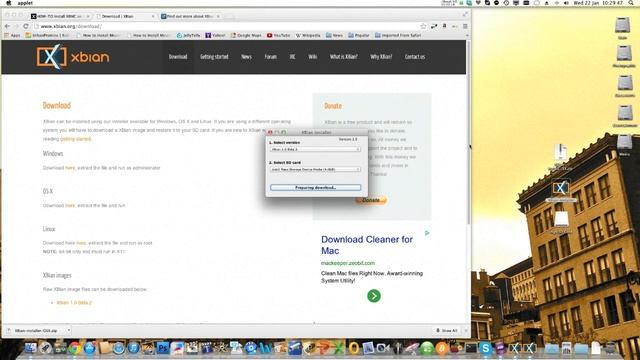Click the OS X download here link

(x=70, y=206)
